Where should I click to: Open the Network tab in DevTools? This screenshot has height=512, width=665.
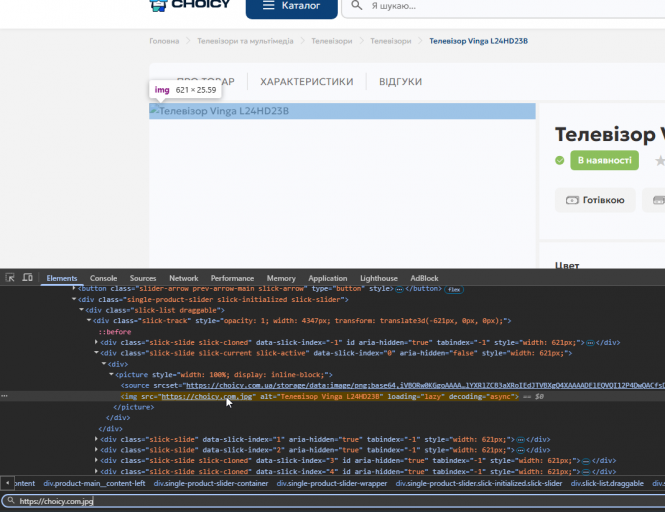184,278
